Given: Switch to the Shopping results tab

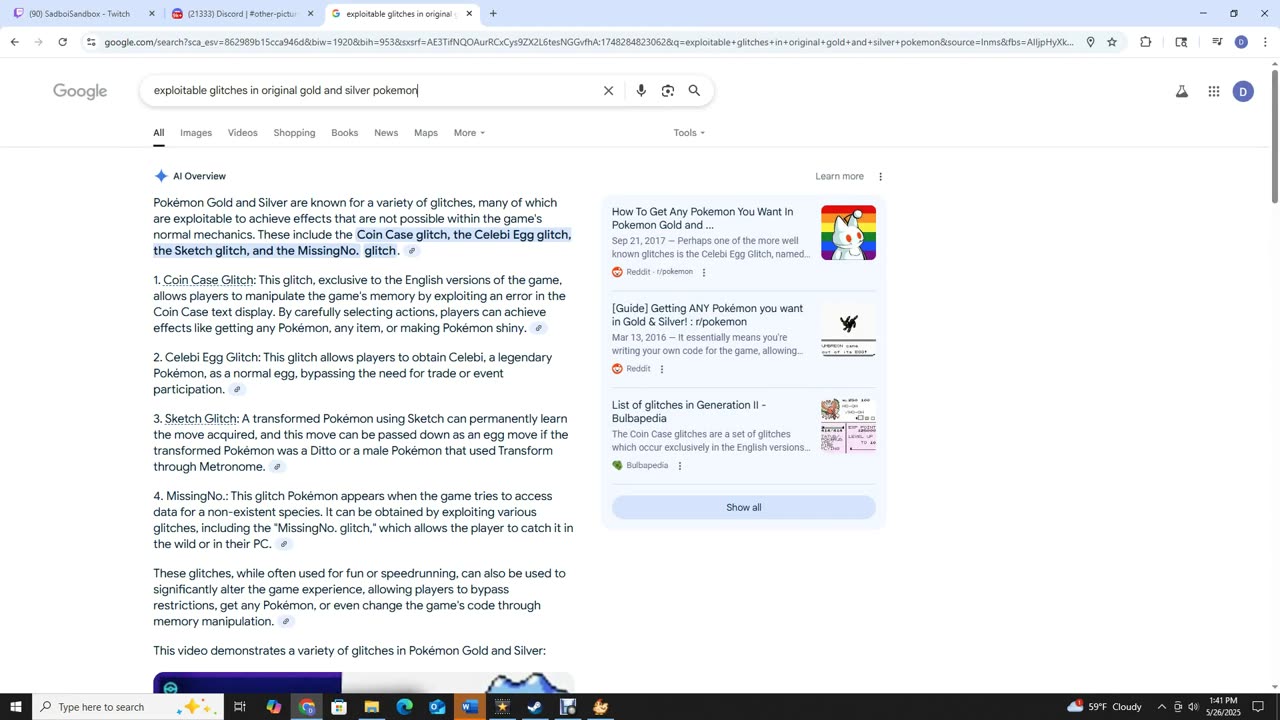Looking at the screenshot, I should pyautogui.click(x=294, y=133).
